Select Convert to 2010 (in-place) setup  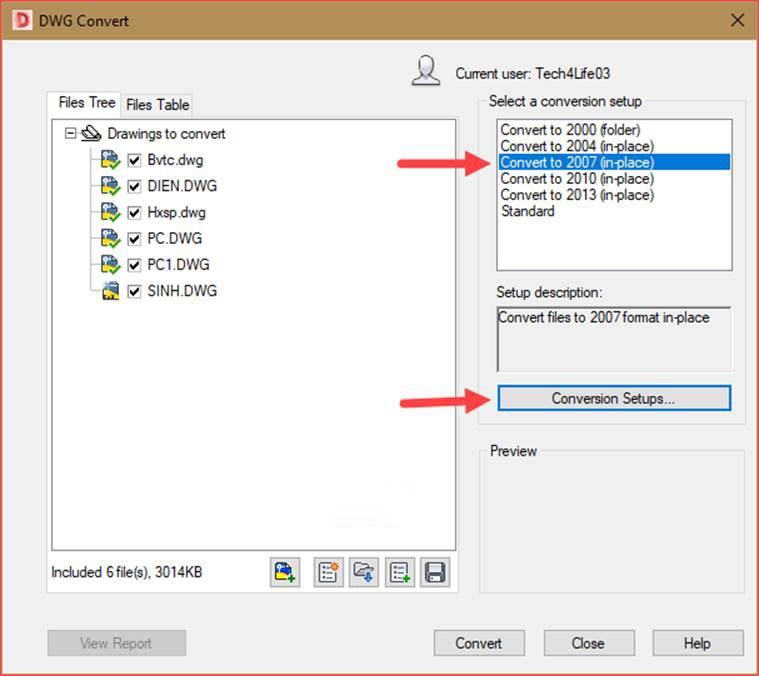click(614, 179)
